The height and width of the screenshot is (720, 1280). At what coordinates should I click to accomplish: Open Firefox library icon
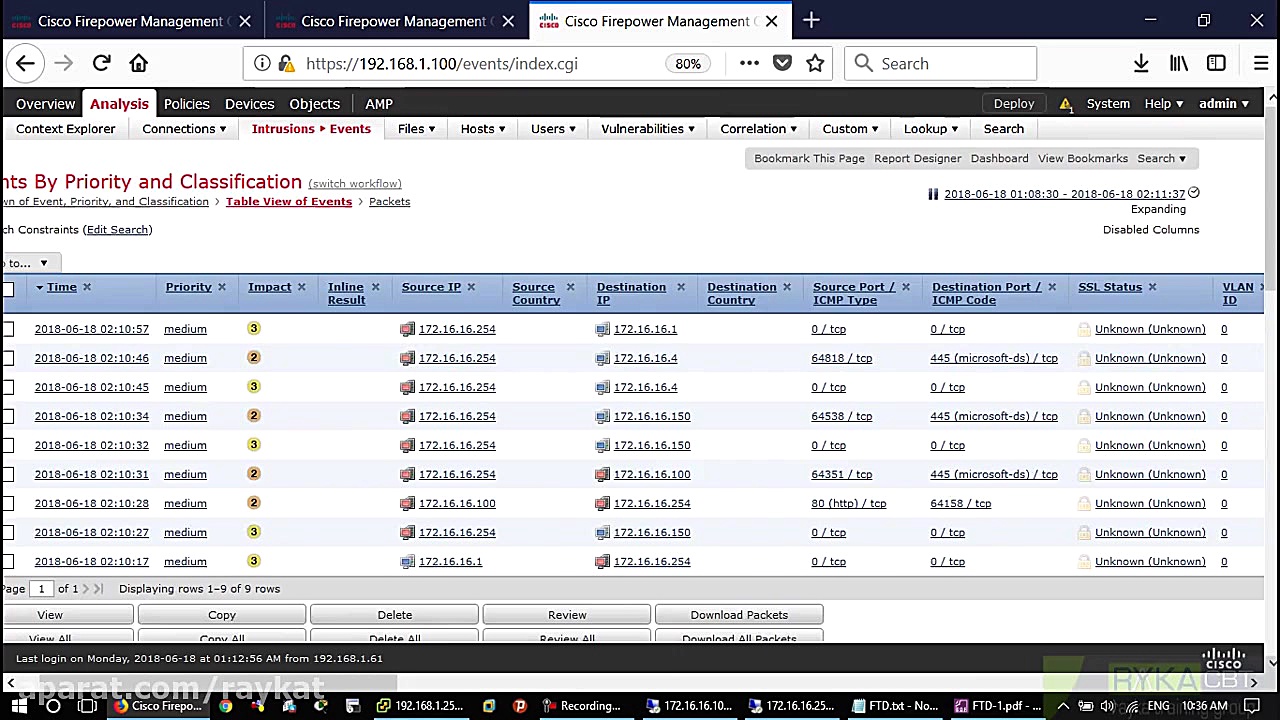click(x=1179, y=63)
